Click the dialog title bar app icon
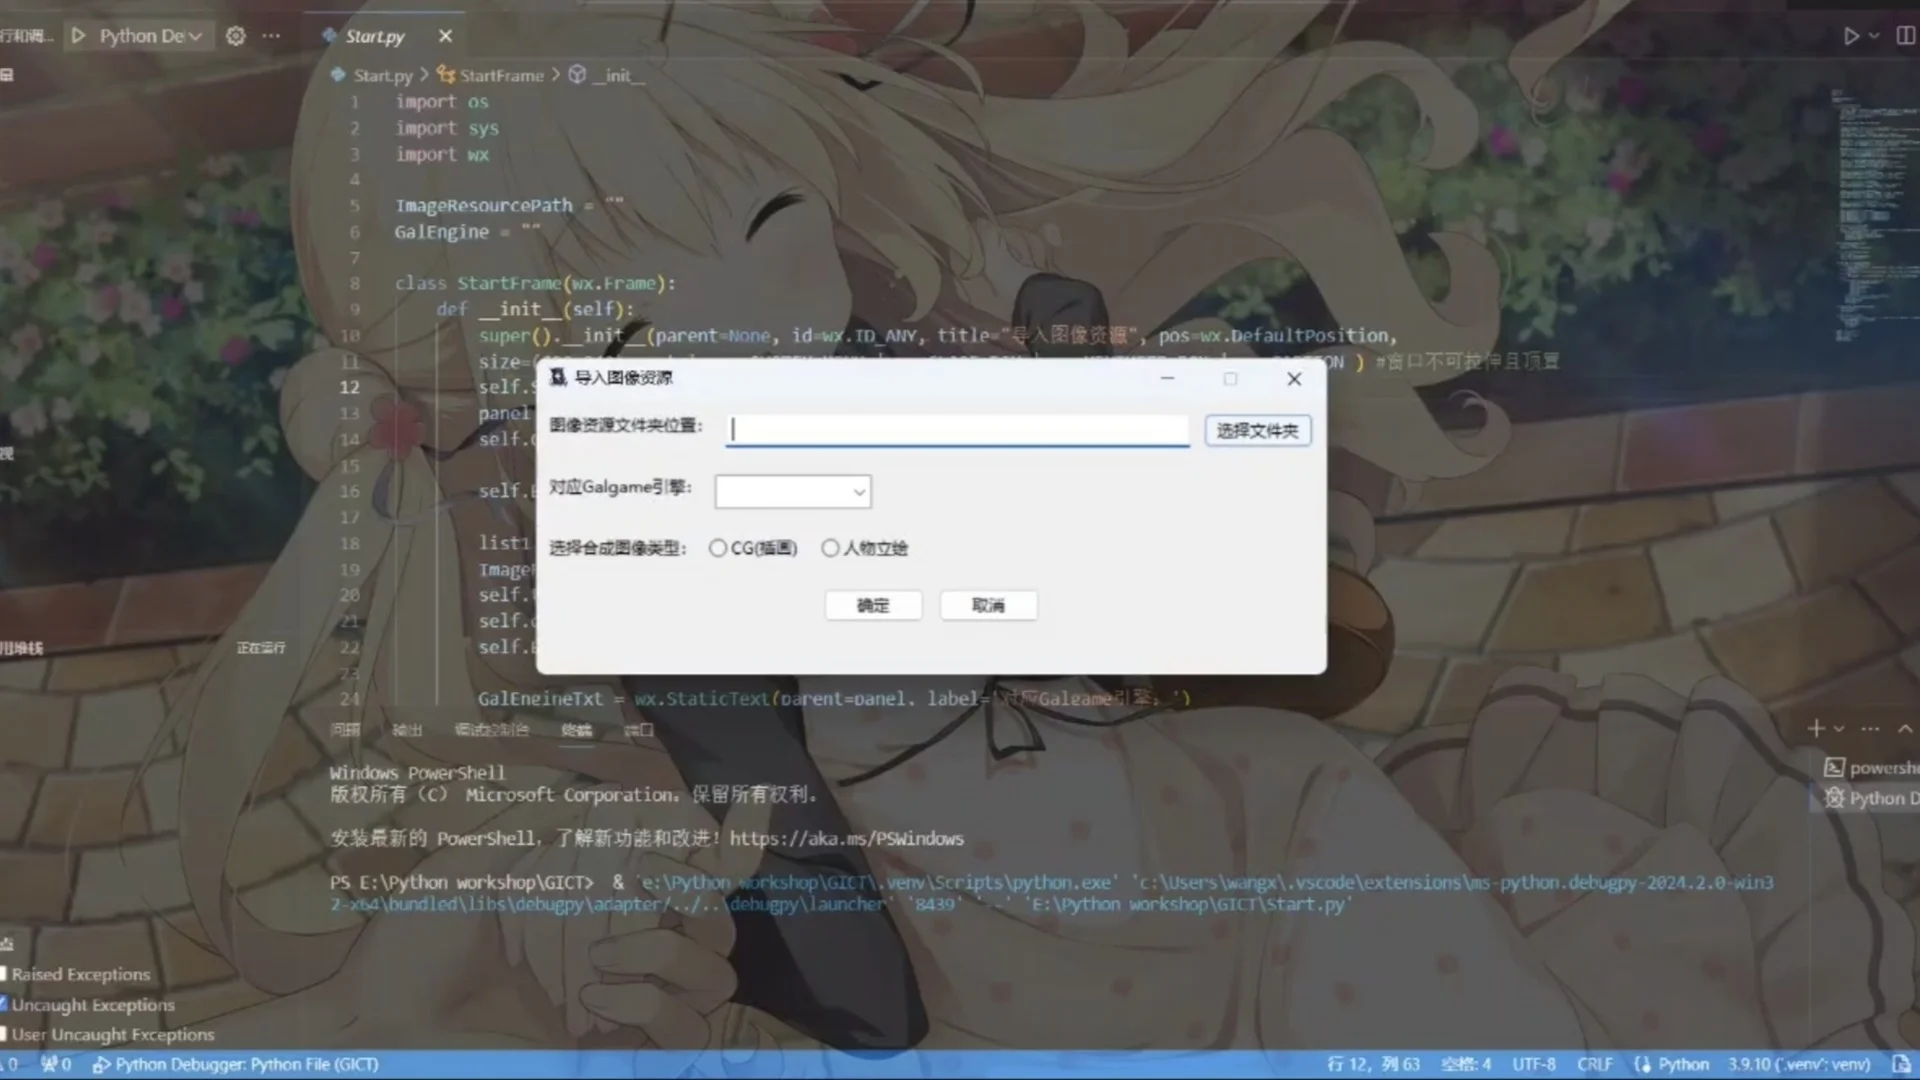This screenshot has height=1080, width=1920. [558, 377]
